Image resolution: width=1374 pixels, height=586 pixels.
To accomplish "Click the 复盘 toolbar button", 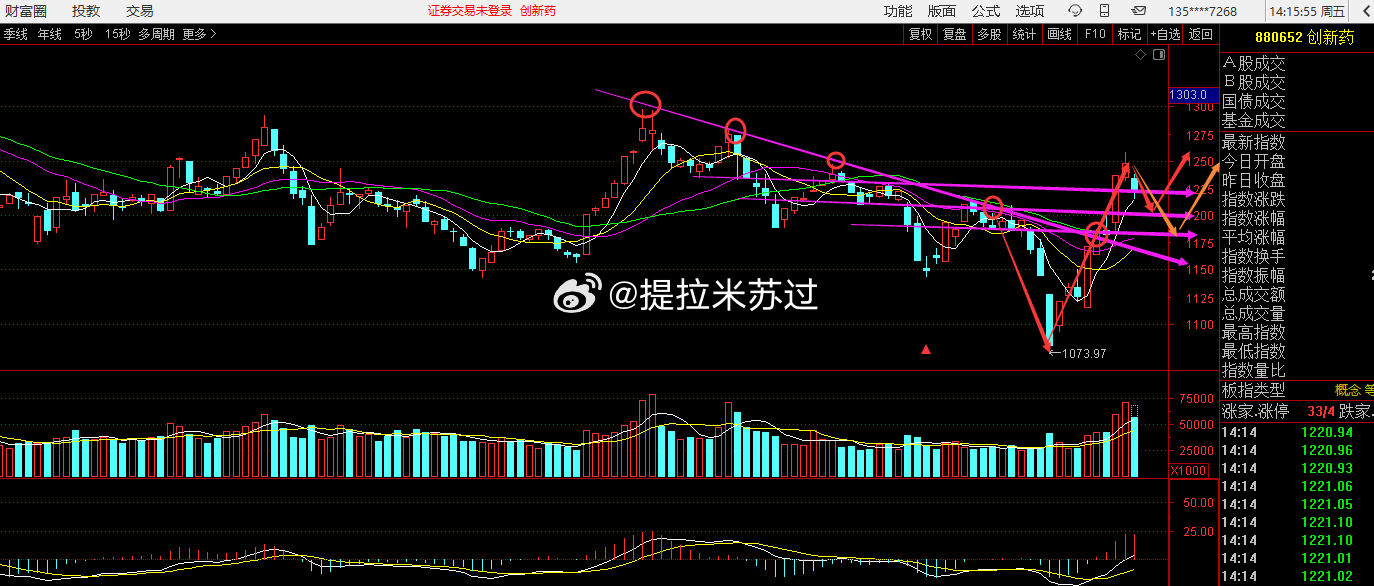I will [955, 34].
